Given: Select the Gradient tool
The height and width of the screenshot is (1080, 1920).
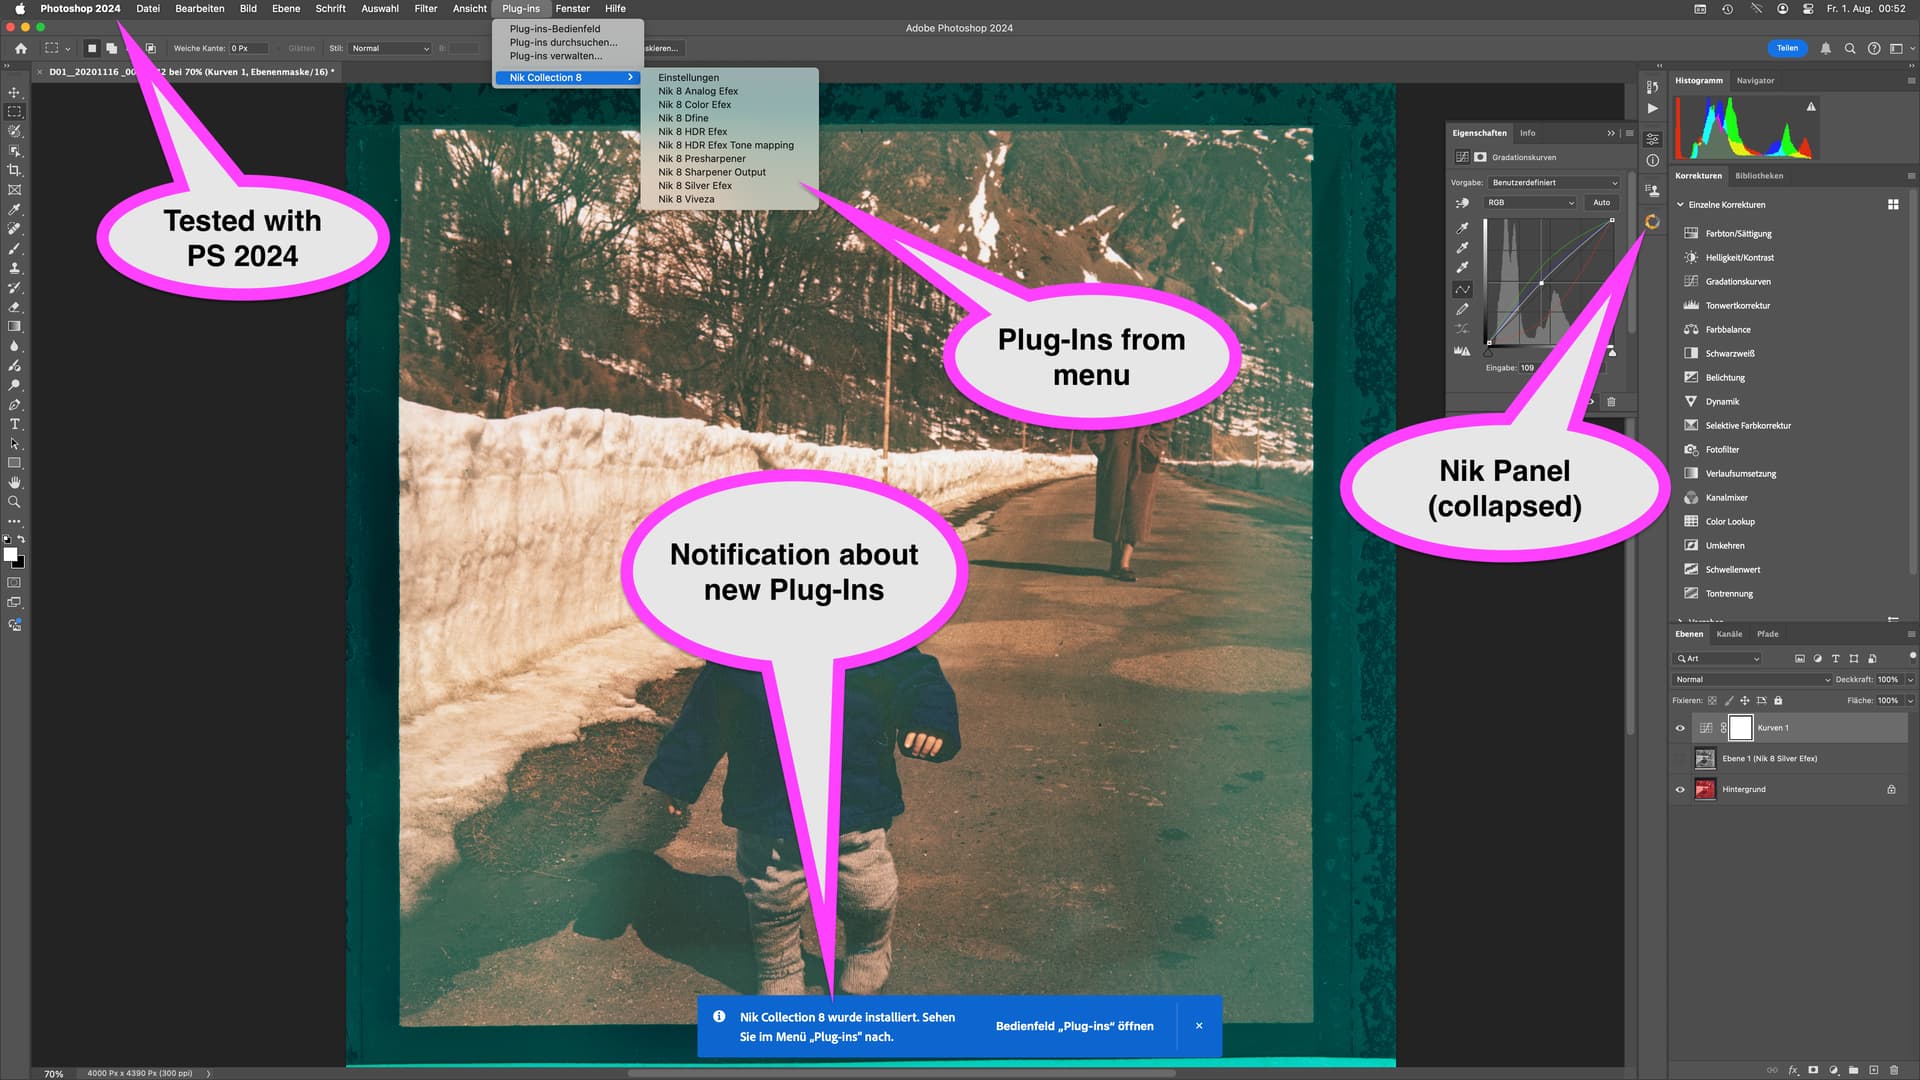Looking at the screenshot, I should tap(14, 326).
